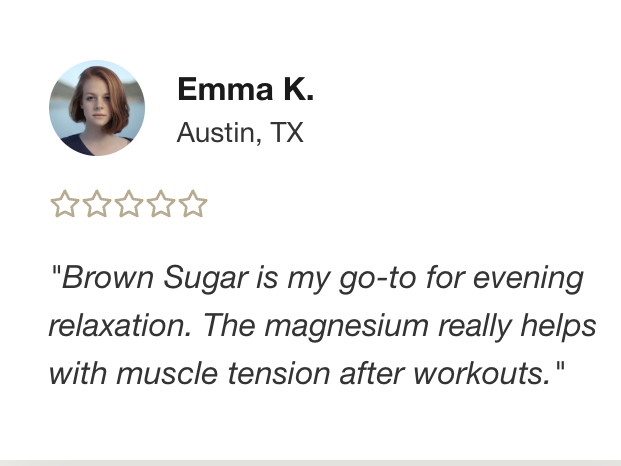Click the words Brown Sugar in the review

click(155, 279)
